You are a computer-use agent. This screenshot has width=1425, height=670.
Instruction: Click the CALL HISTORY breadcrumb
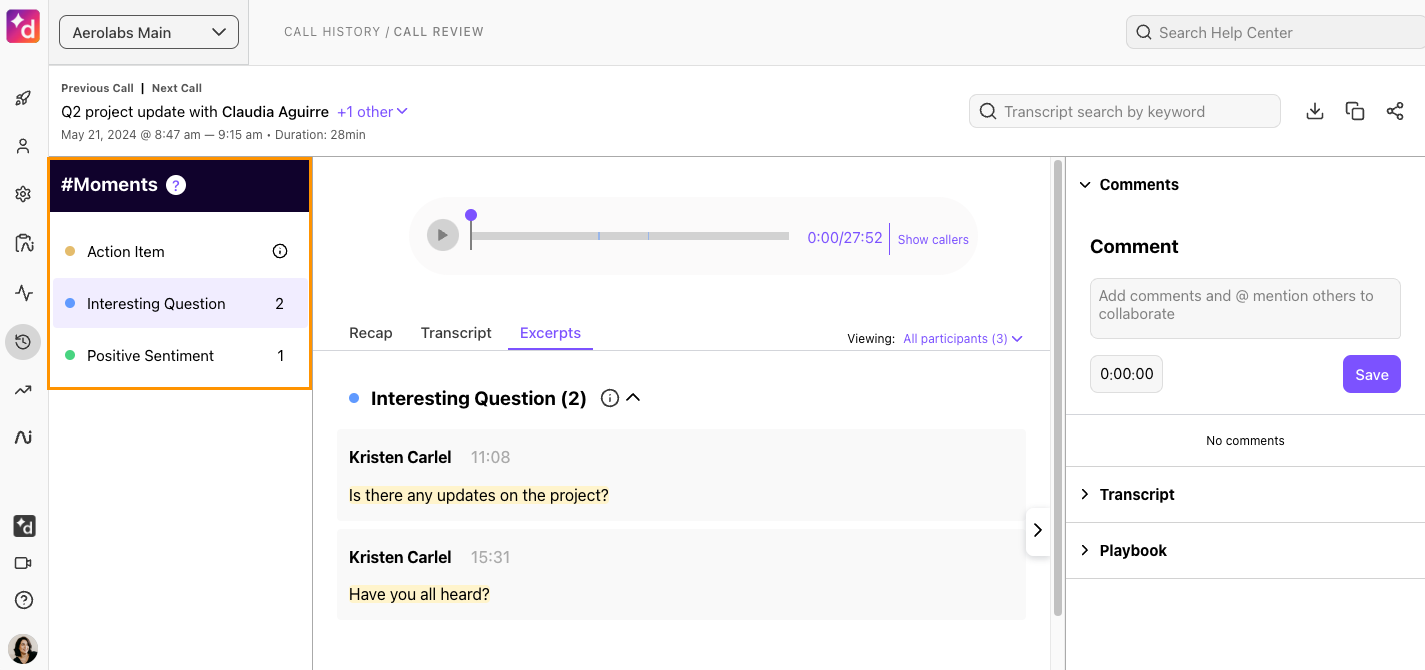pos(332,32)
